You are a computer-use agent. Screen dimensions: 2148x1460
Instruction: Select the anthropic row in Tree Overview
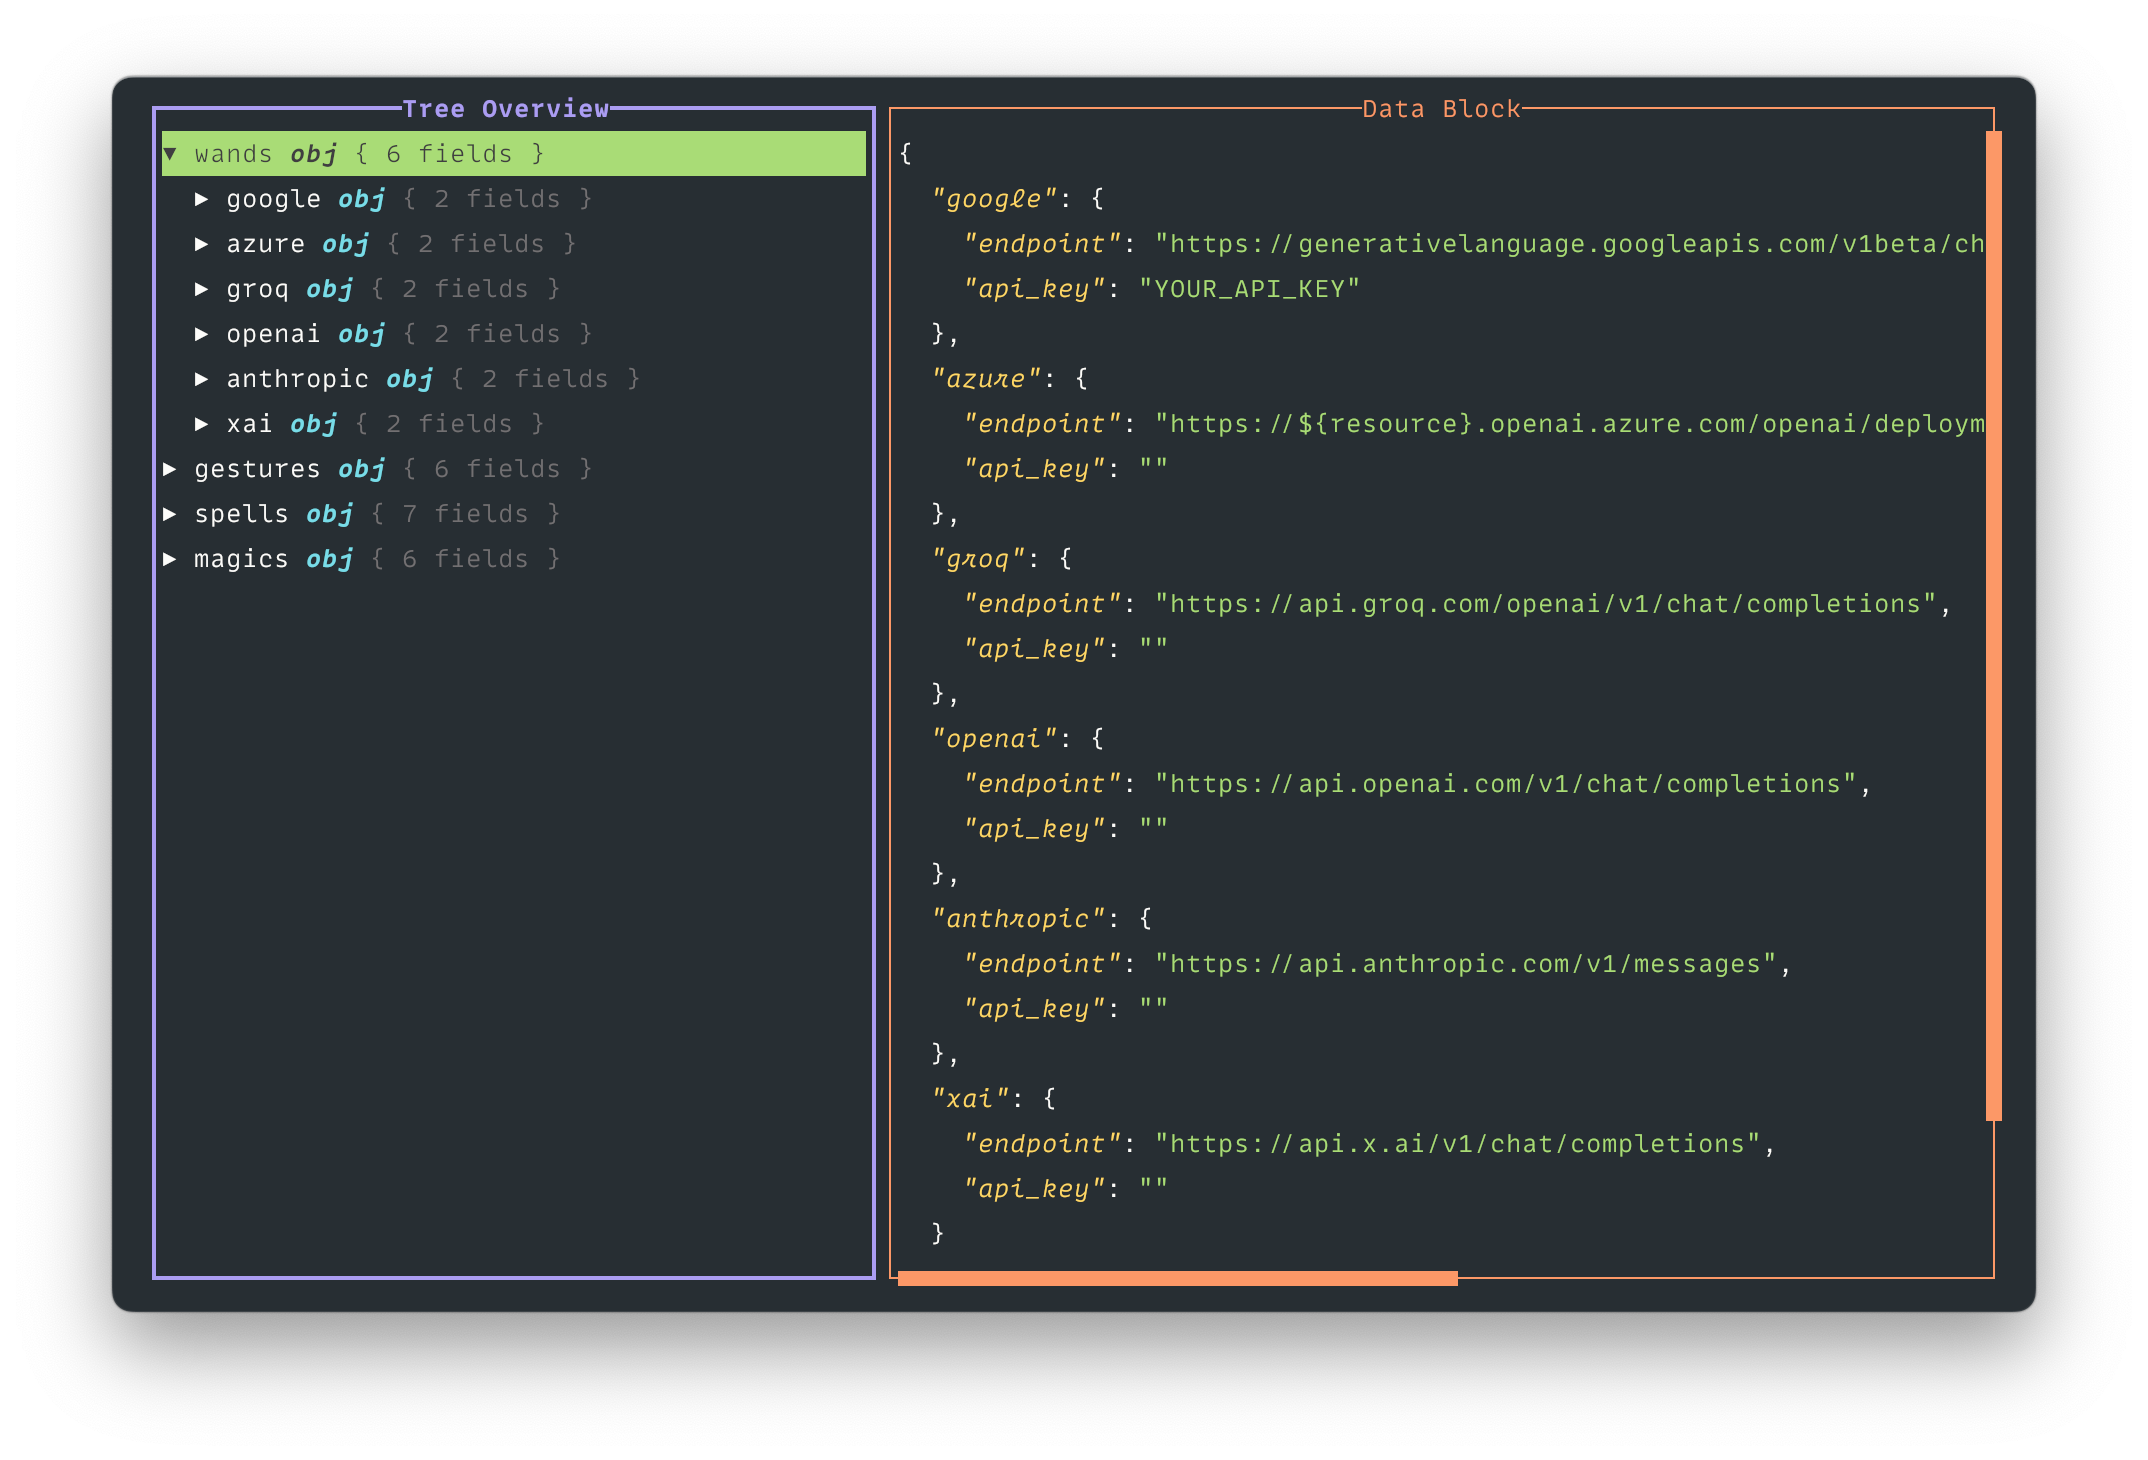[514, 379]
